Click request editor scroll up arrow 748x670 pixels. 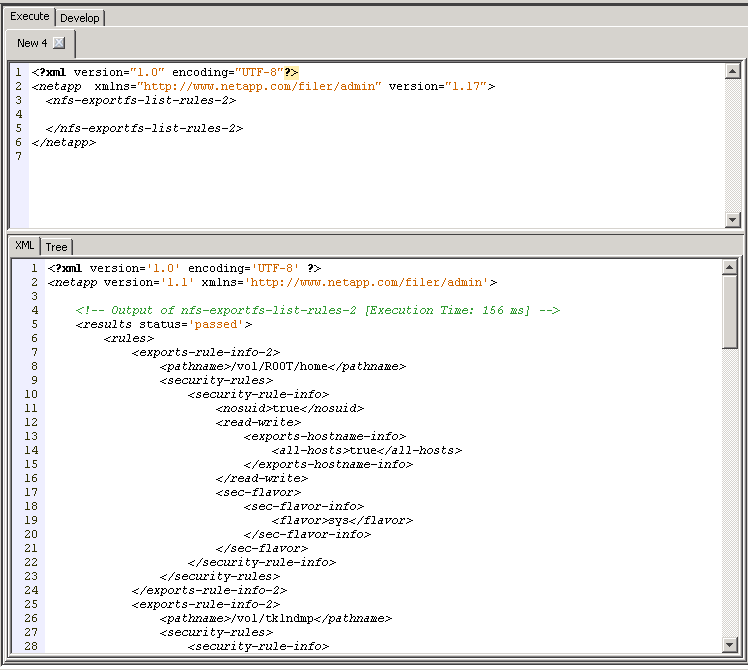pos(732,72)
